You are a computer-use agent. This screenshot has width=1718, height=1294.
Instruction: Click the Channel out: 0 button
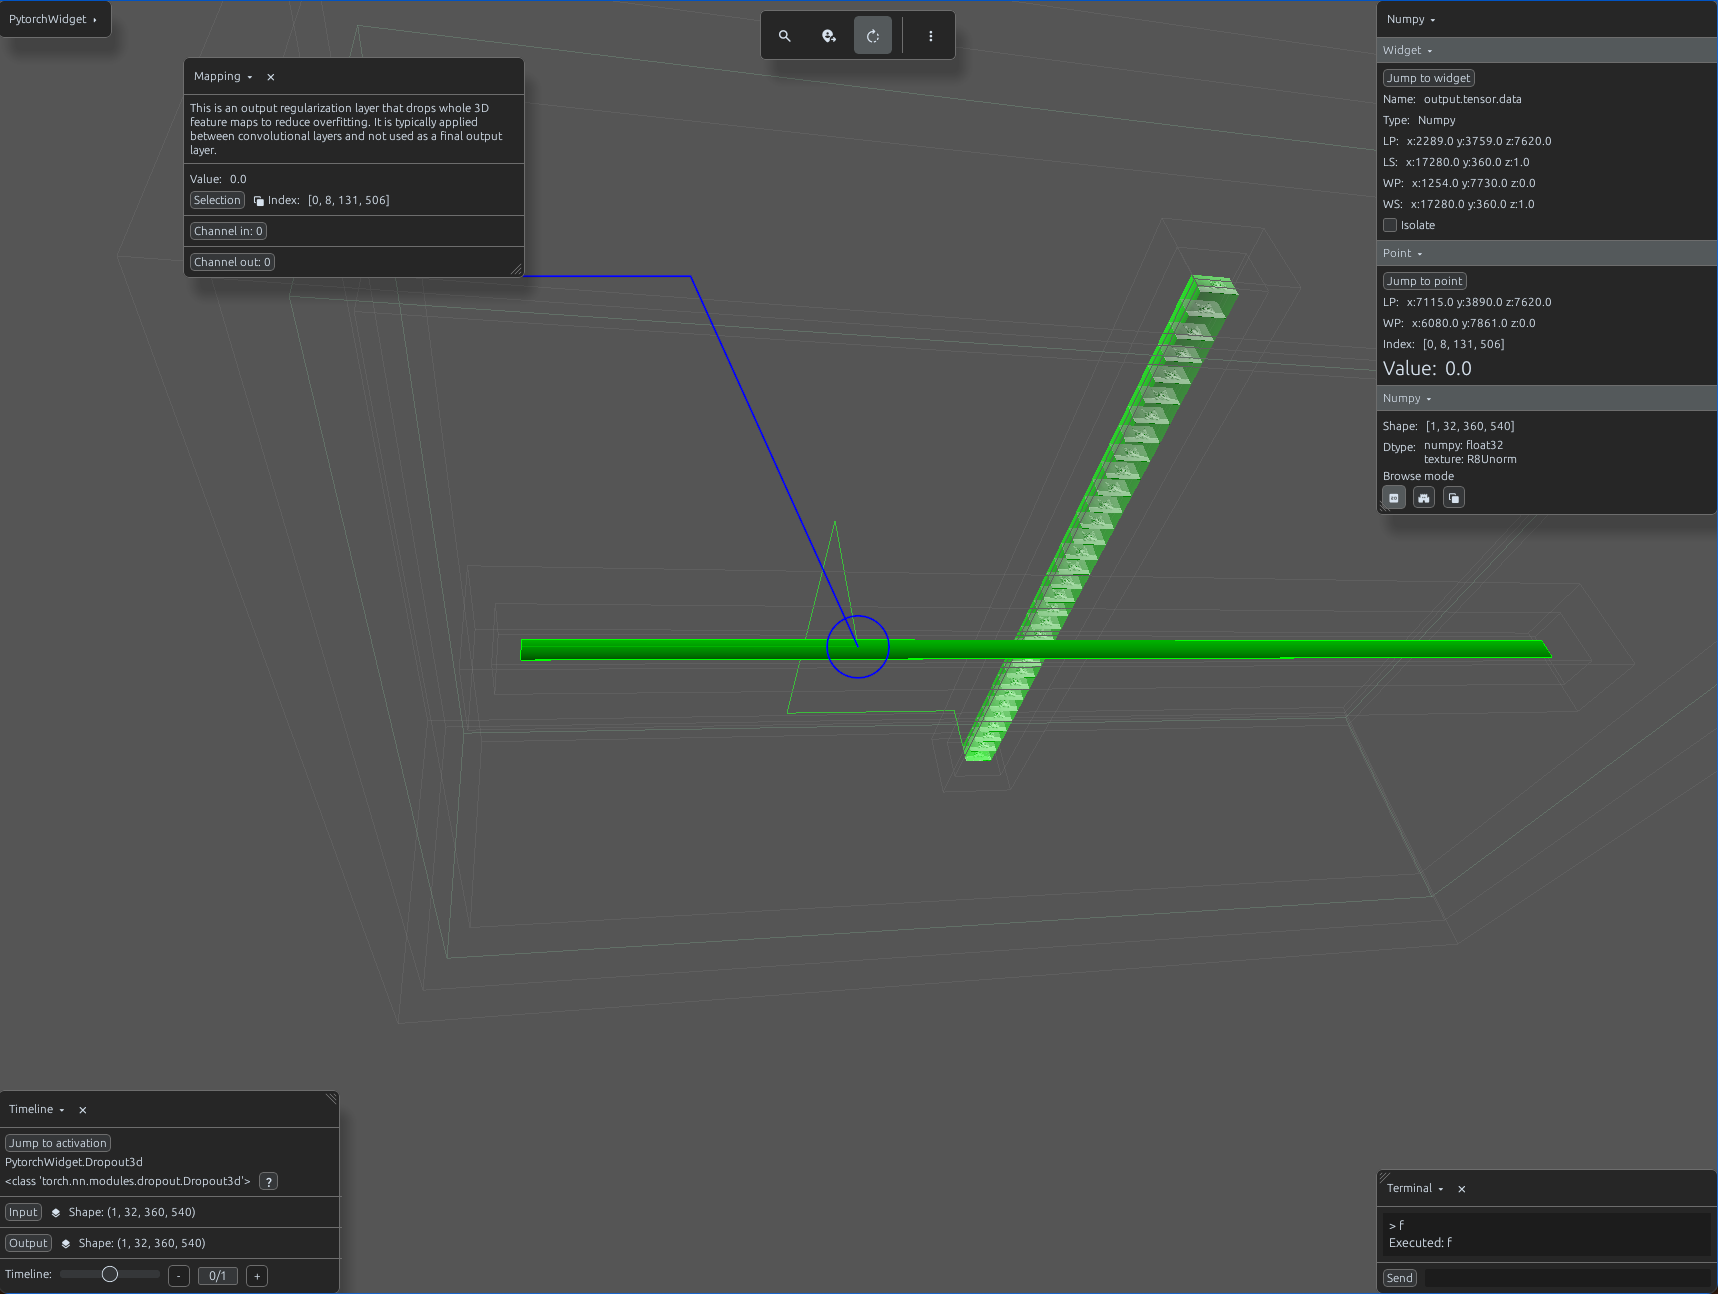tap(232, 262)
